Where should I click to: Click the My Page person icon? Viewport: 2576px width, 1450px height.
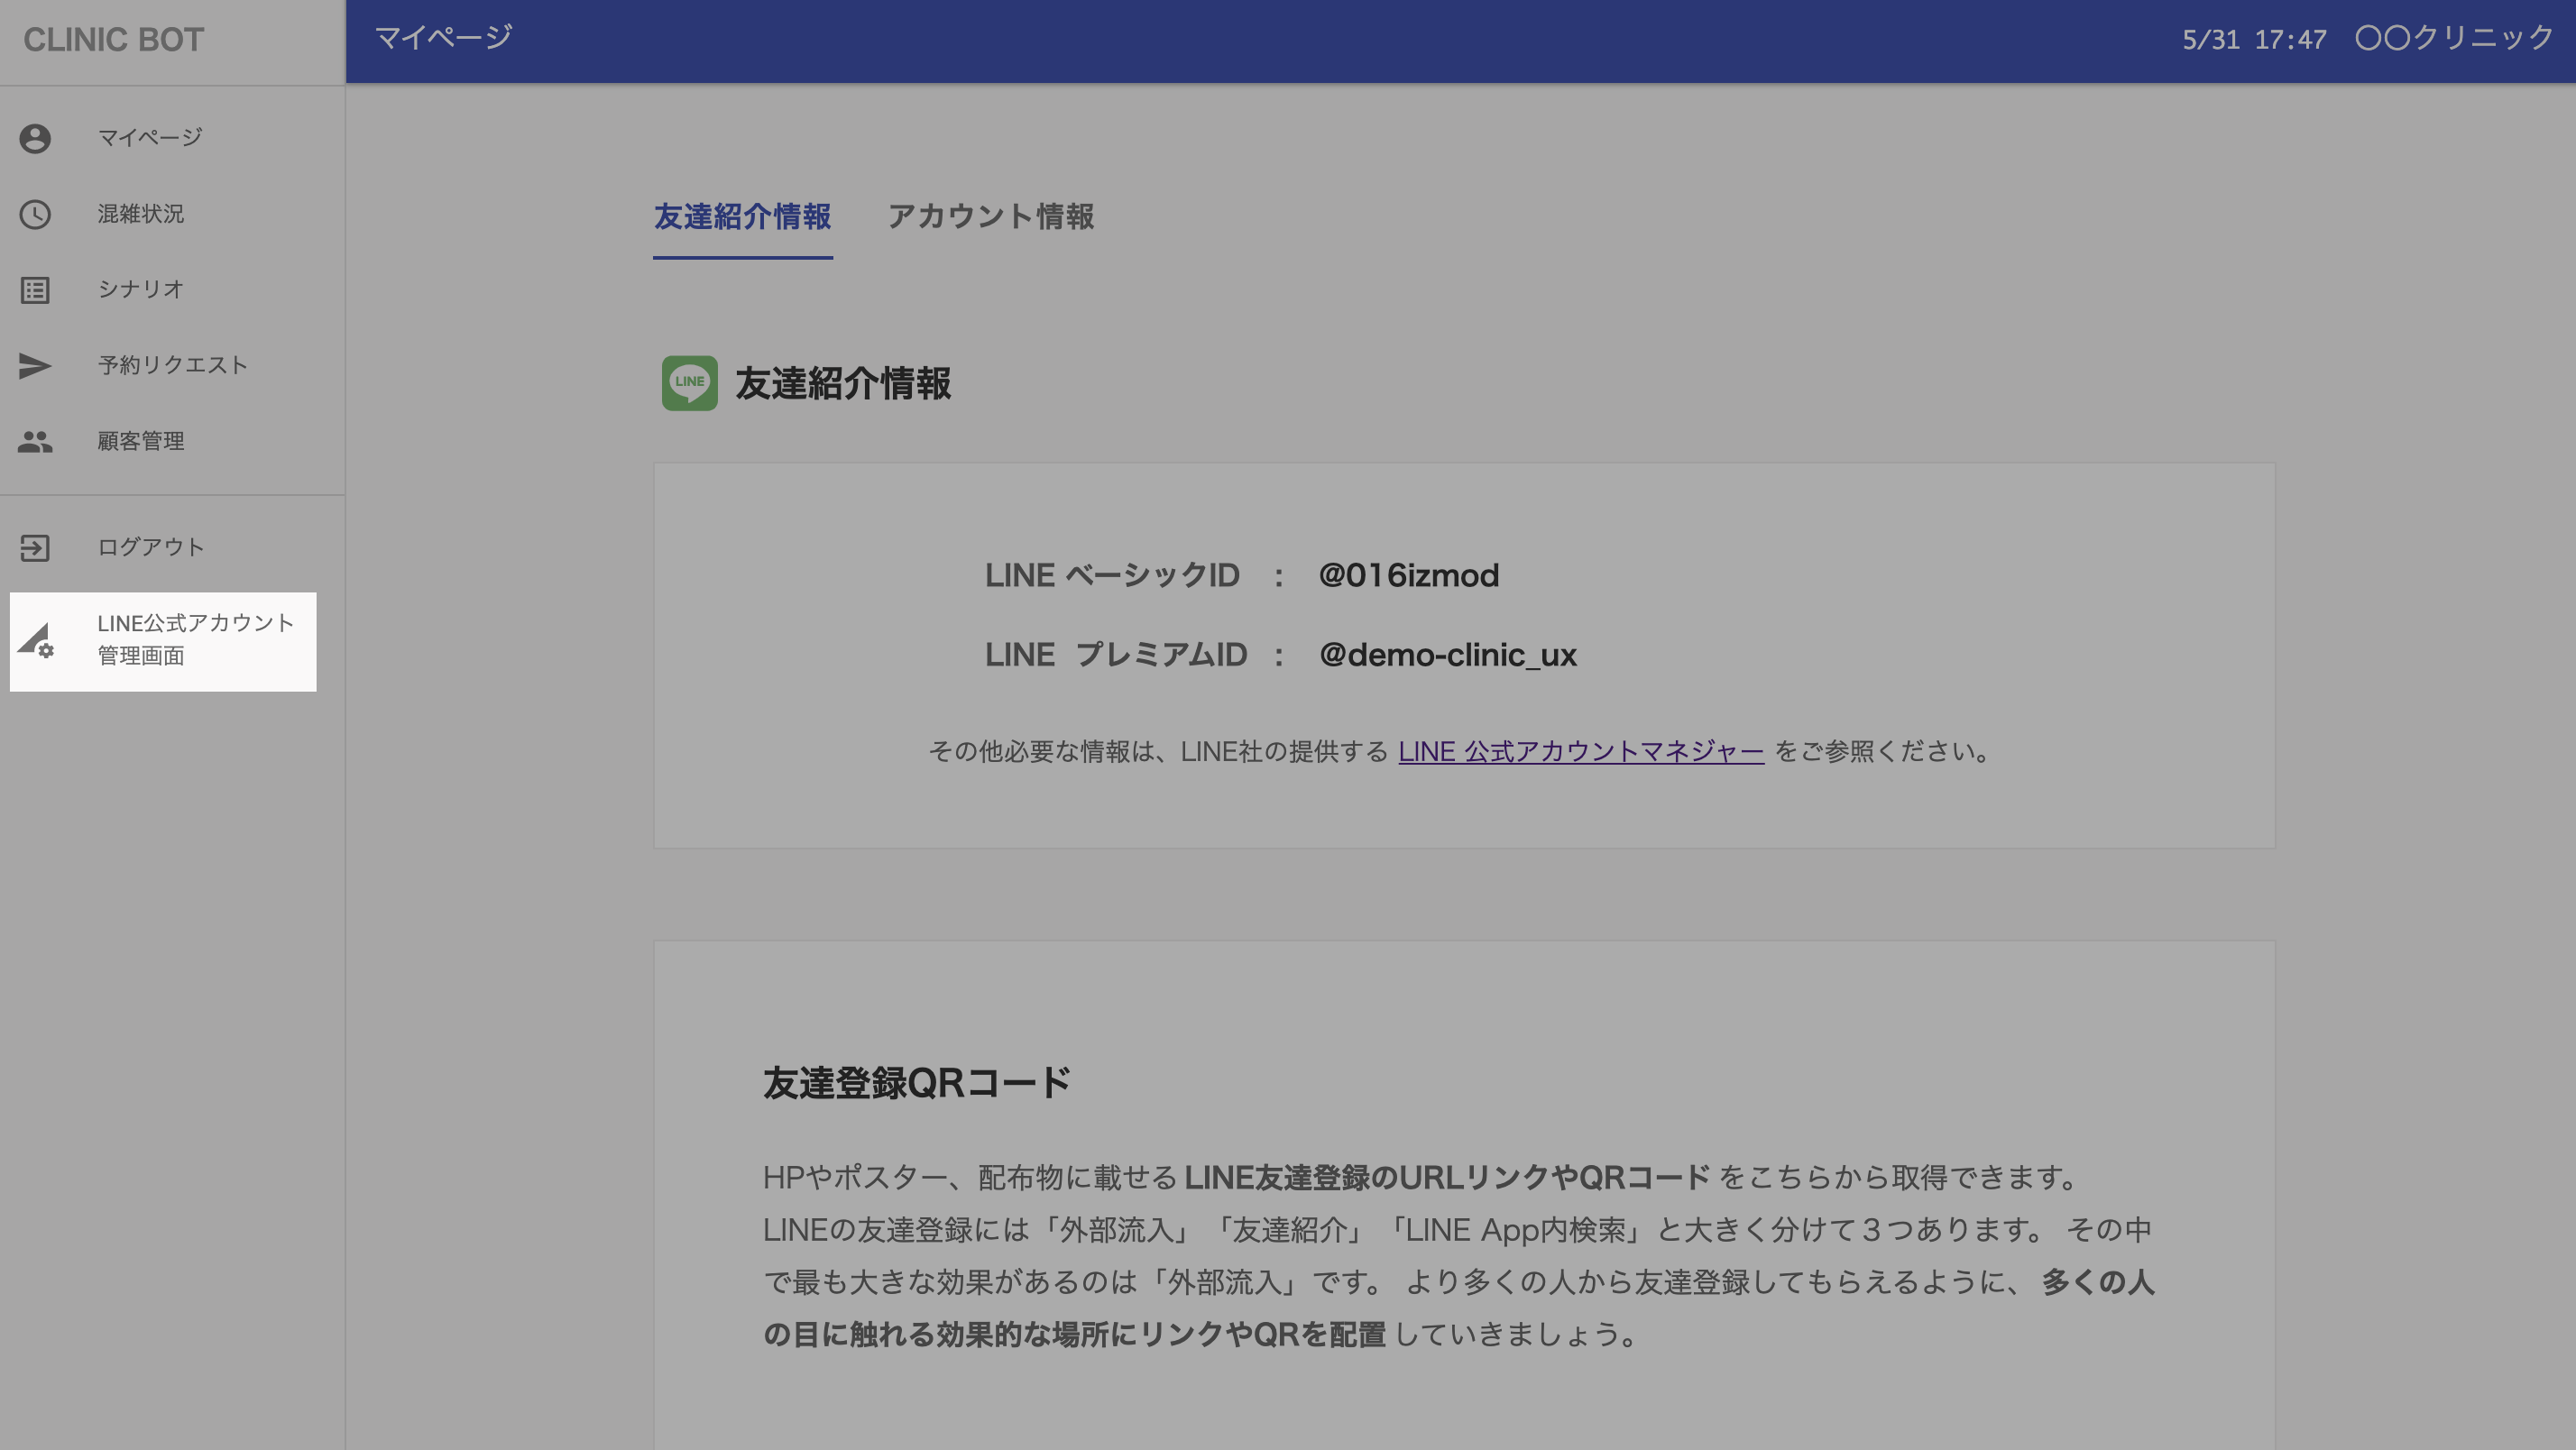(x=35, y=138)
